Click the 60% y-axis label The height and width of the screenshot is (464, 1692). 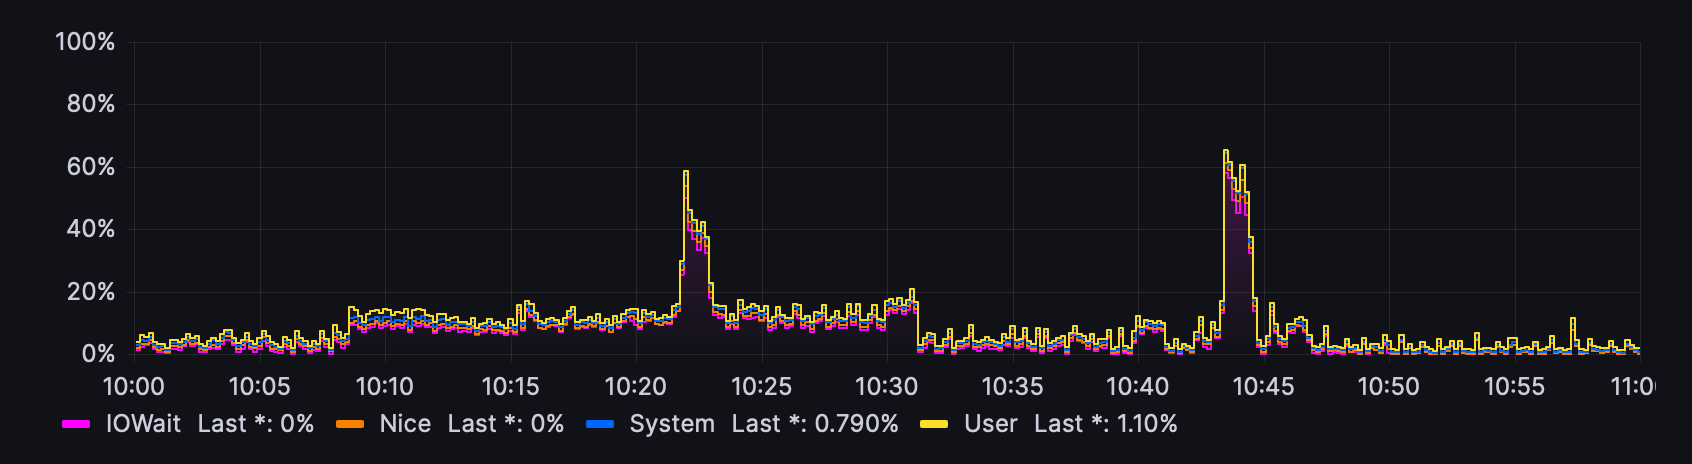(91, 167)
